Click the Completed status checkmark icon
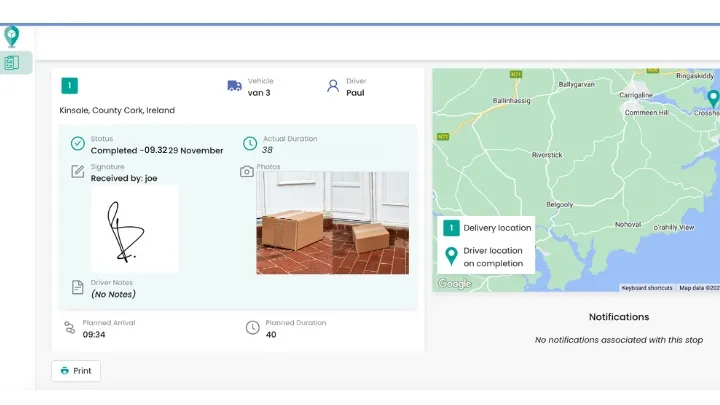Screen dimensions: 720x405 coord(77,144)
